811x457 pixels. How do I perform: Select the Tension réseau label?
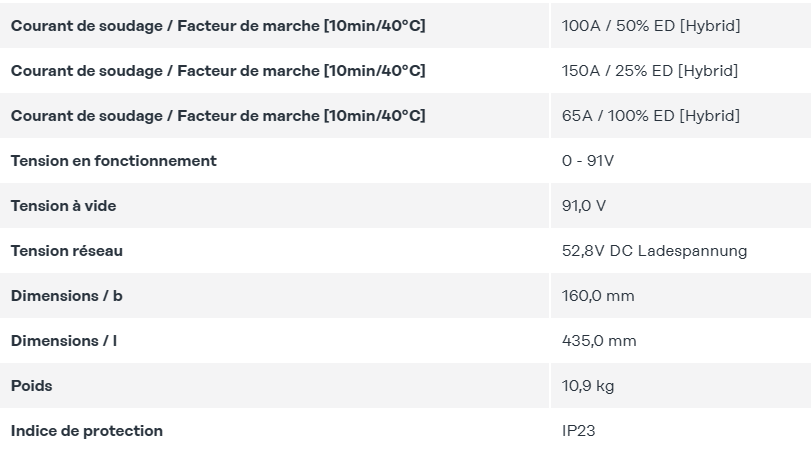(67, 251)
